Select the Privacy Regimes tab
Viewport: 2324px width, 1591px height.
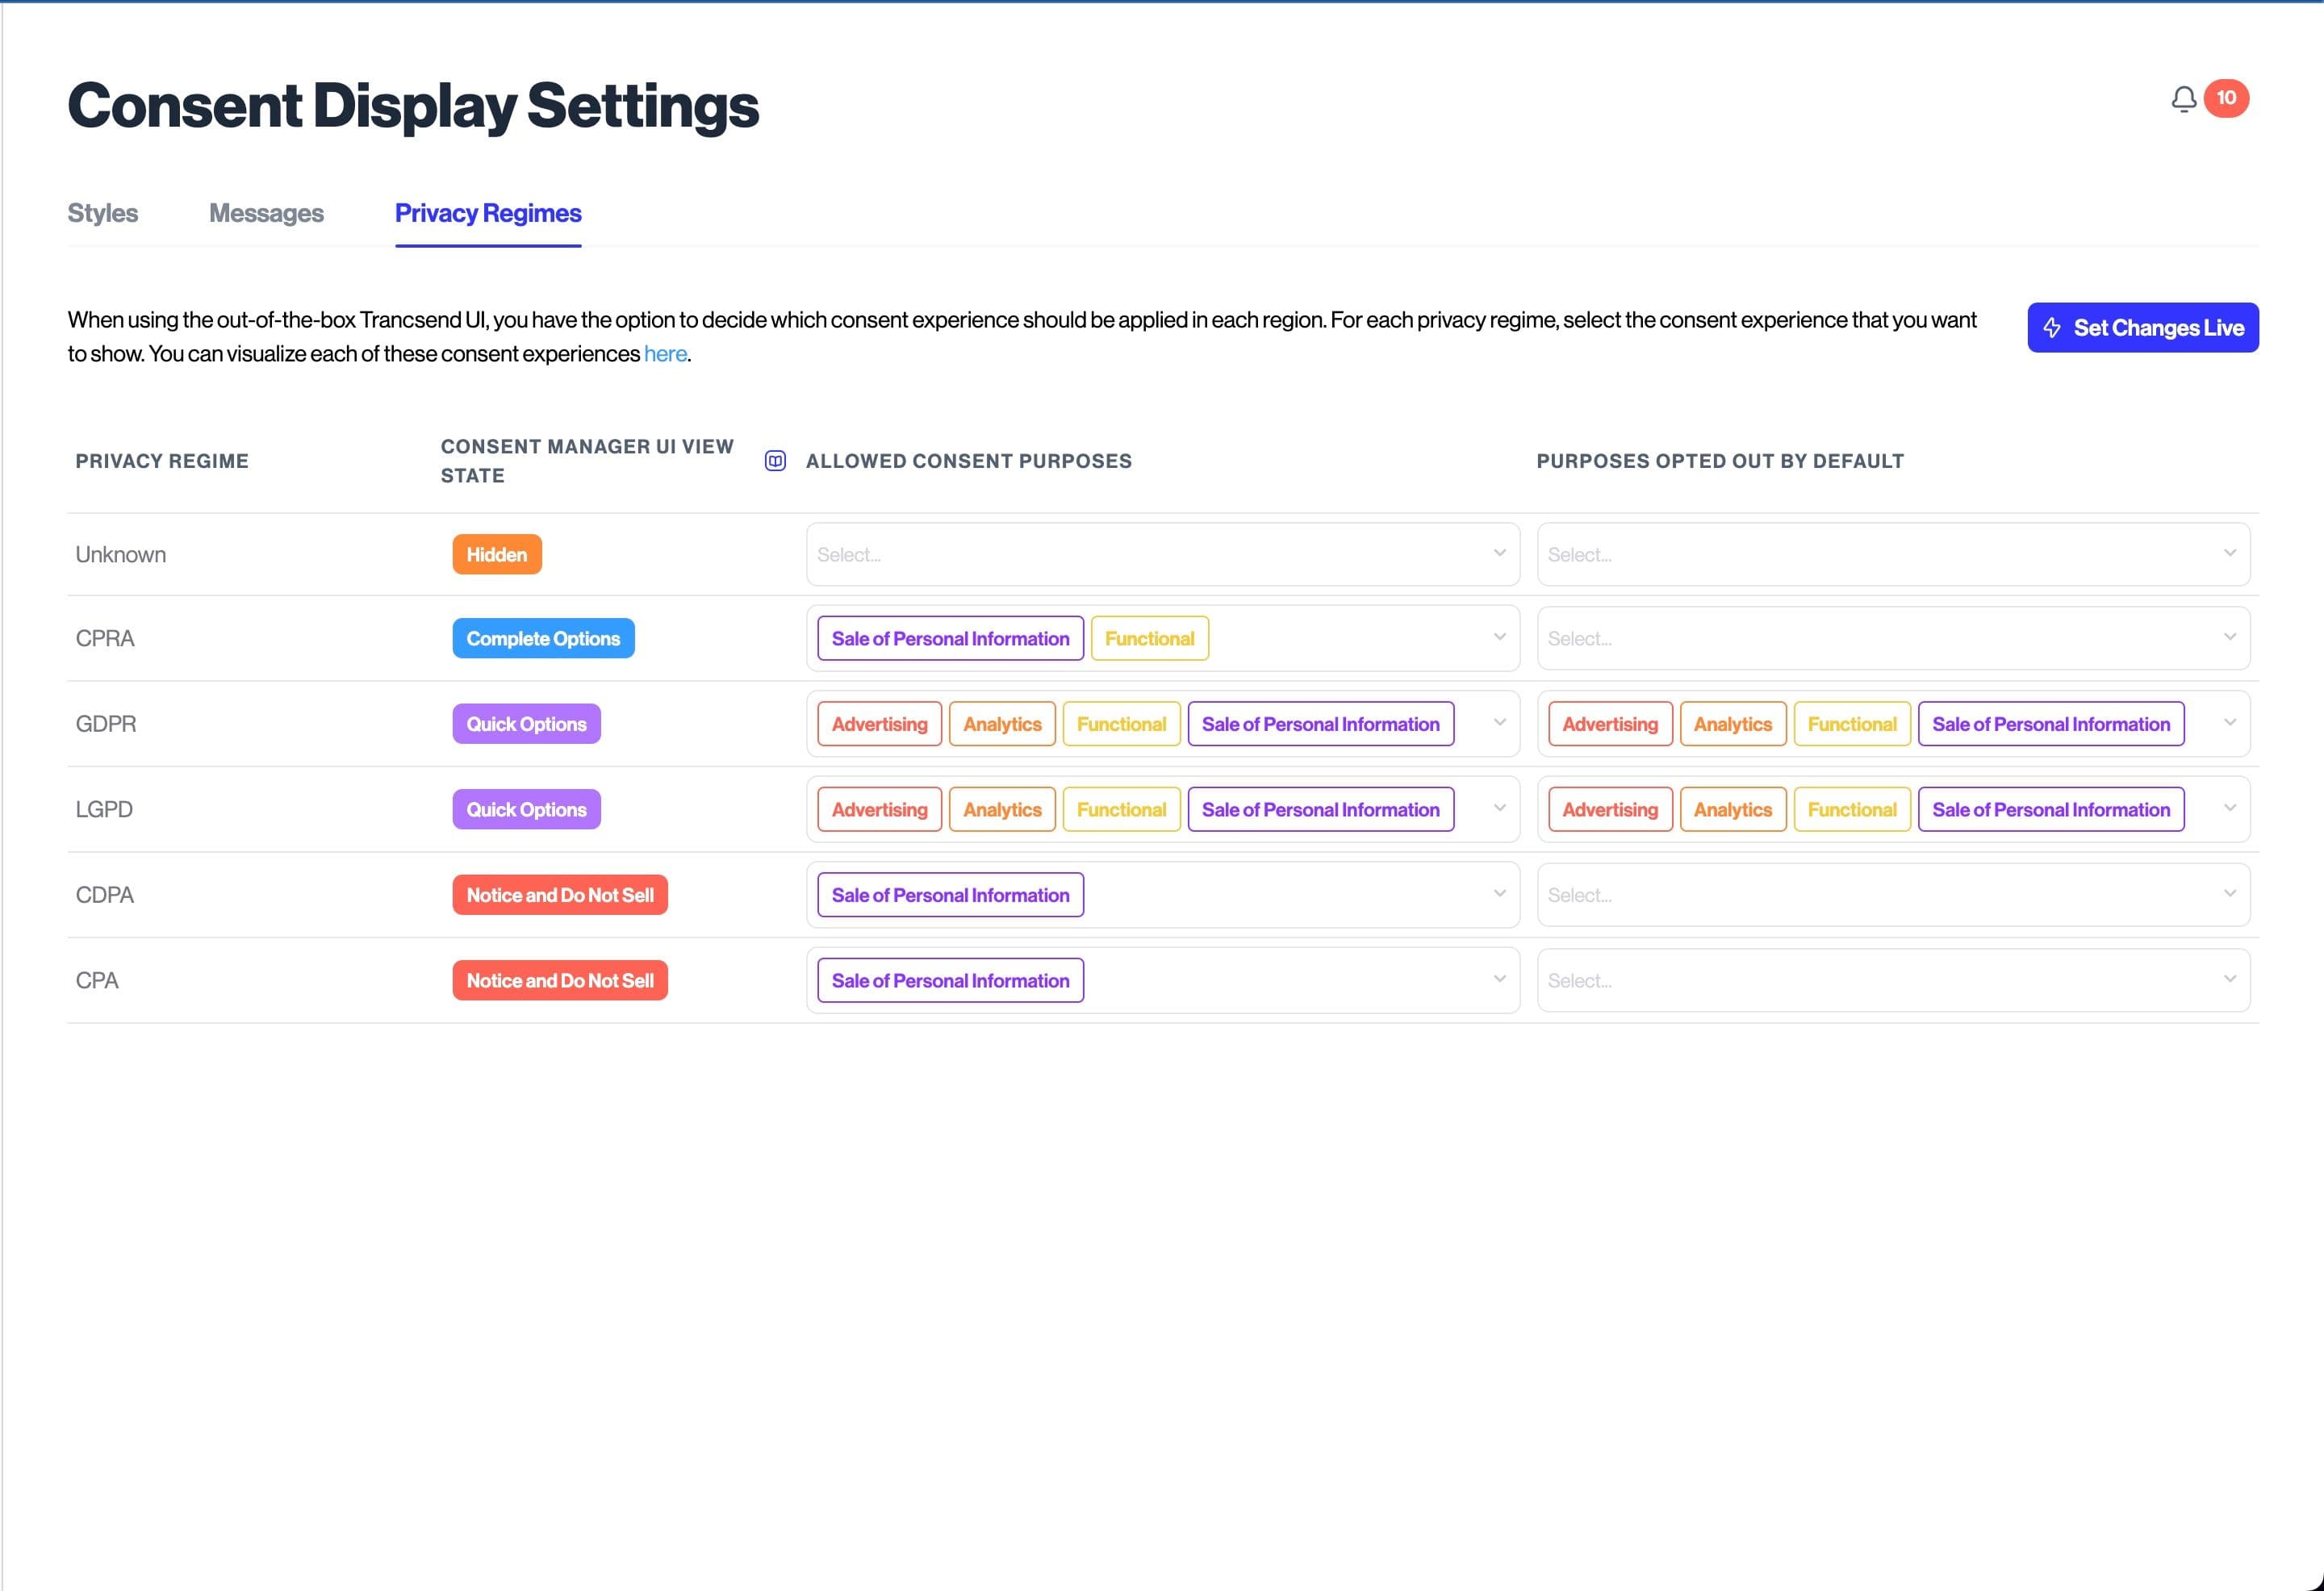pyautogui.click(x=488, y=213)
